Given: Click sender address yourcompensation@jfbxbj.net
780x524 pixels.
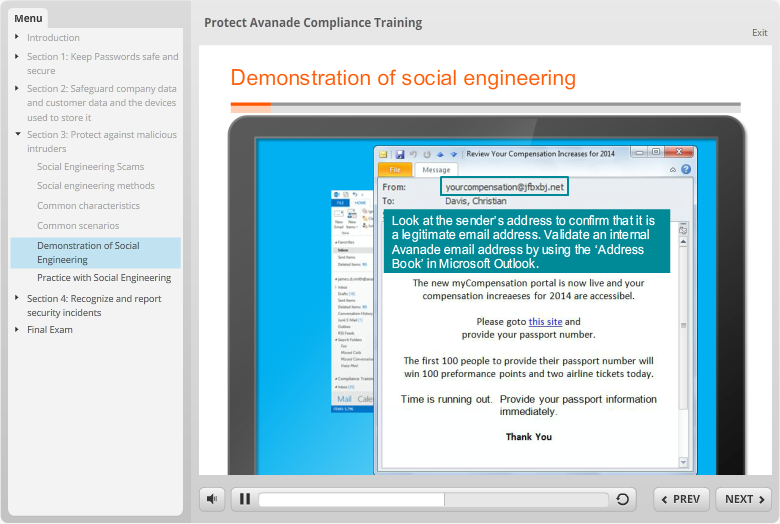Looking at the screenshot, I should click(504, 187).
